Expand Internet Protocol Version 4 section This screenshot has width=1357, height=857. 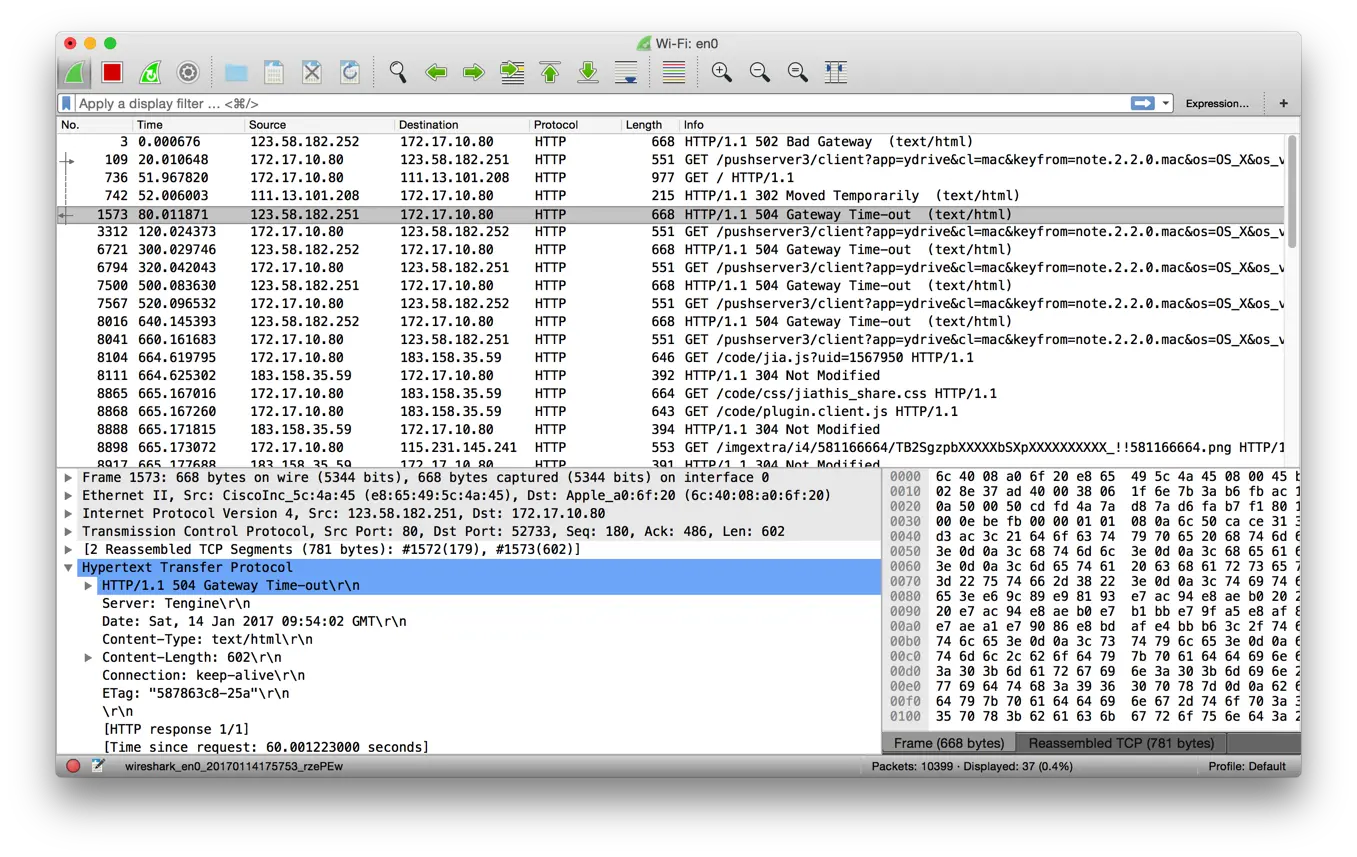click(68, 514)
